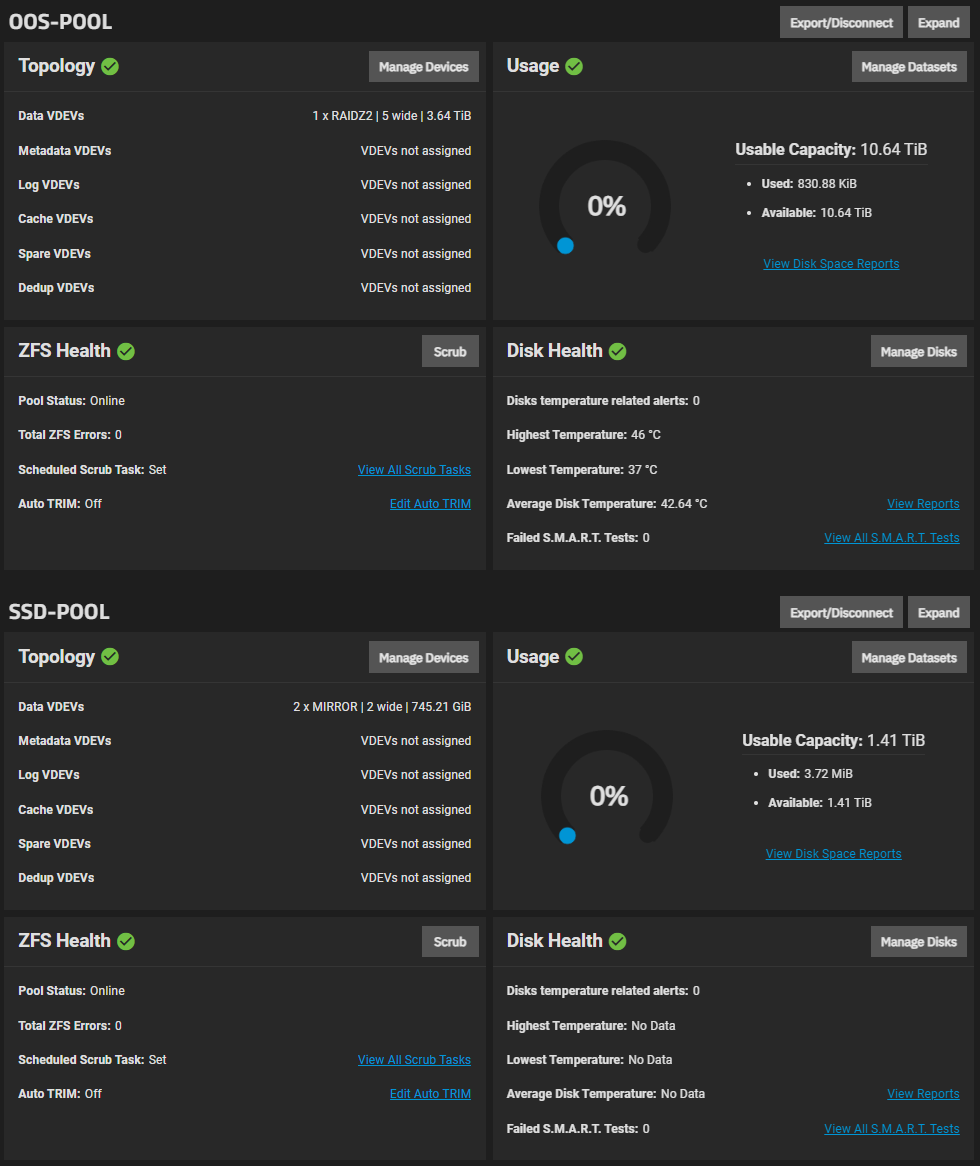Open Manage Devices for SSD-POOL
This screenshot has width=980, height=1166.
tap(424, 657)
